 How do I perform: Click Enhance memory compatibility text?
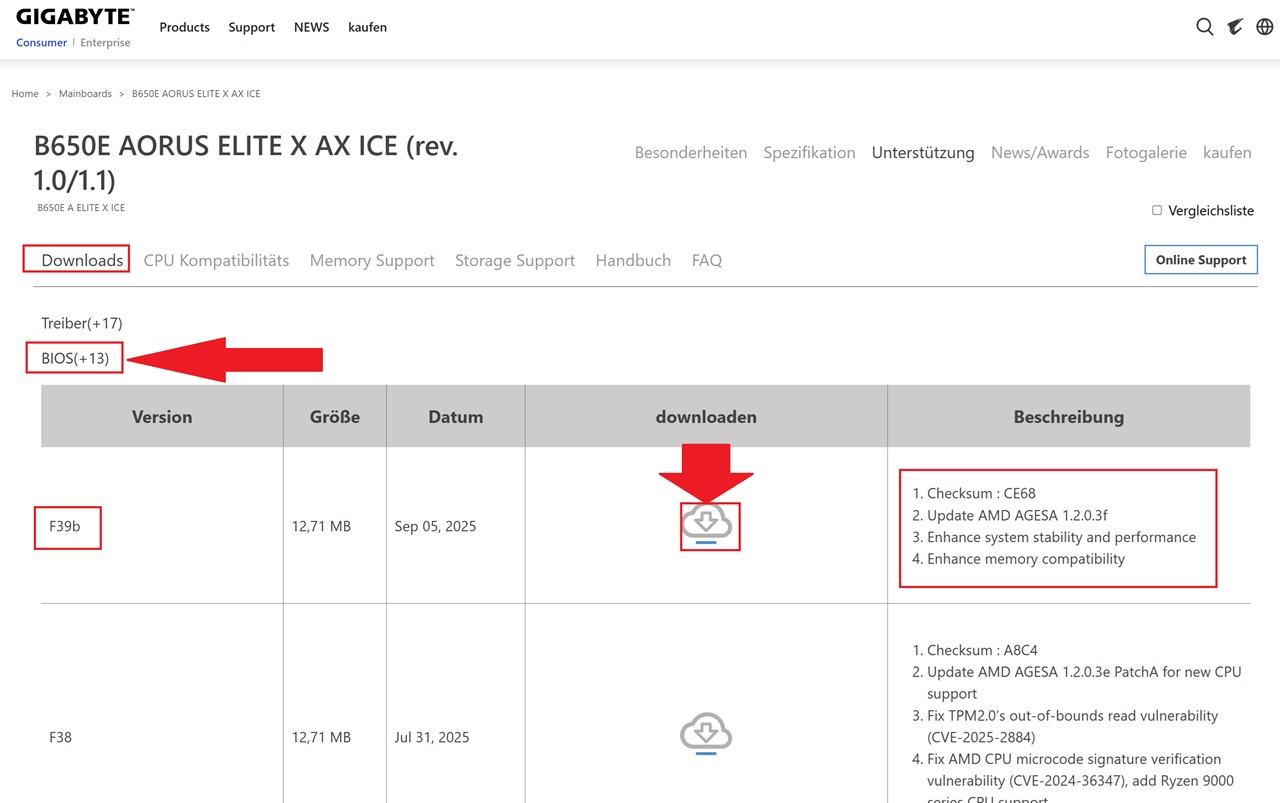[x=1026, y=559]
